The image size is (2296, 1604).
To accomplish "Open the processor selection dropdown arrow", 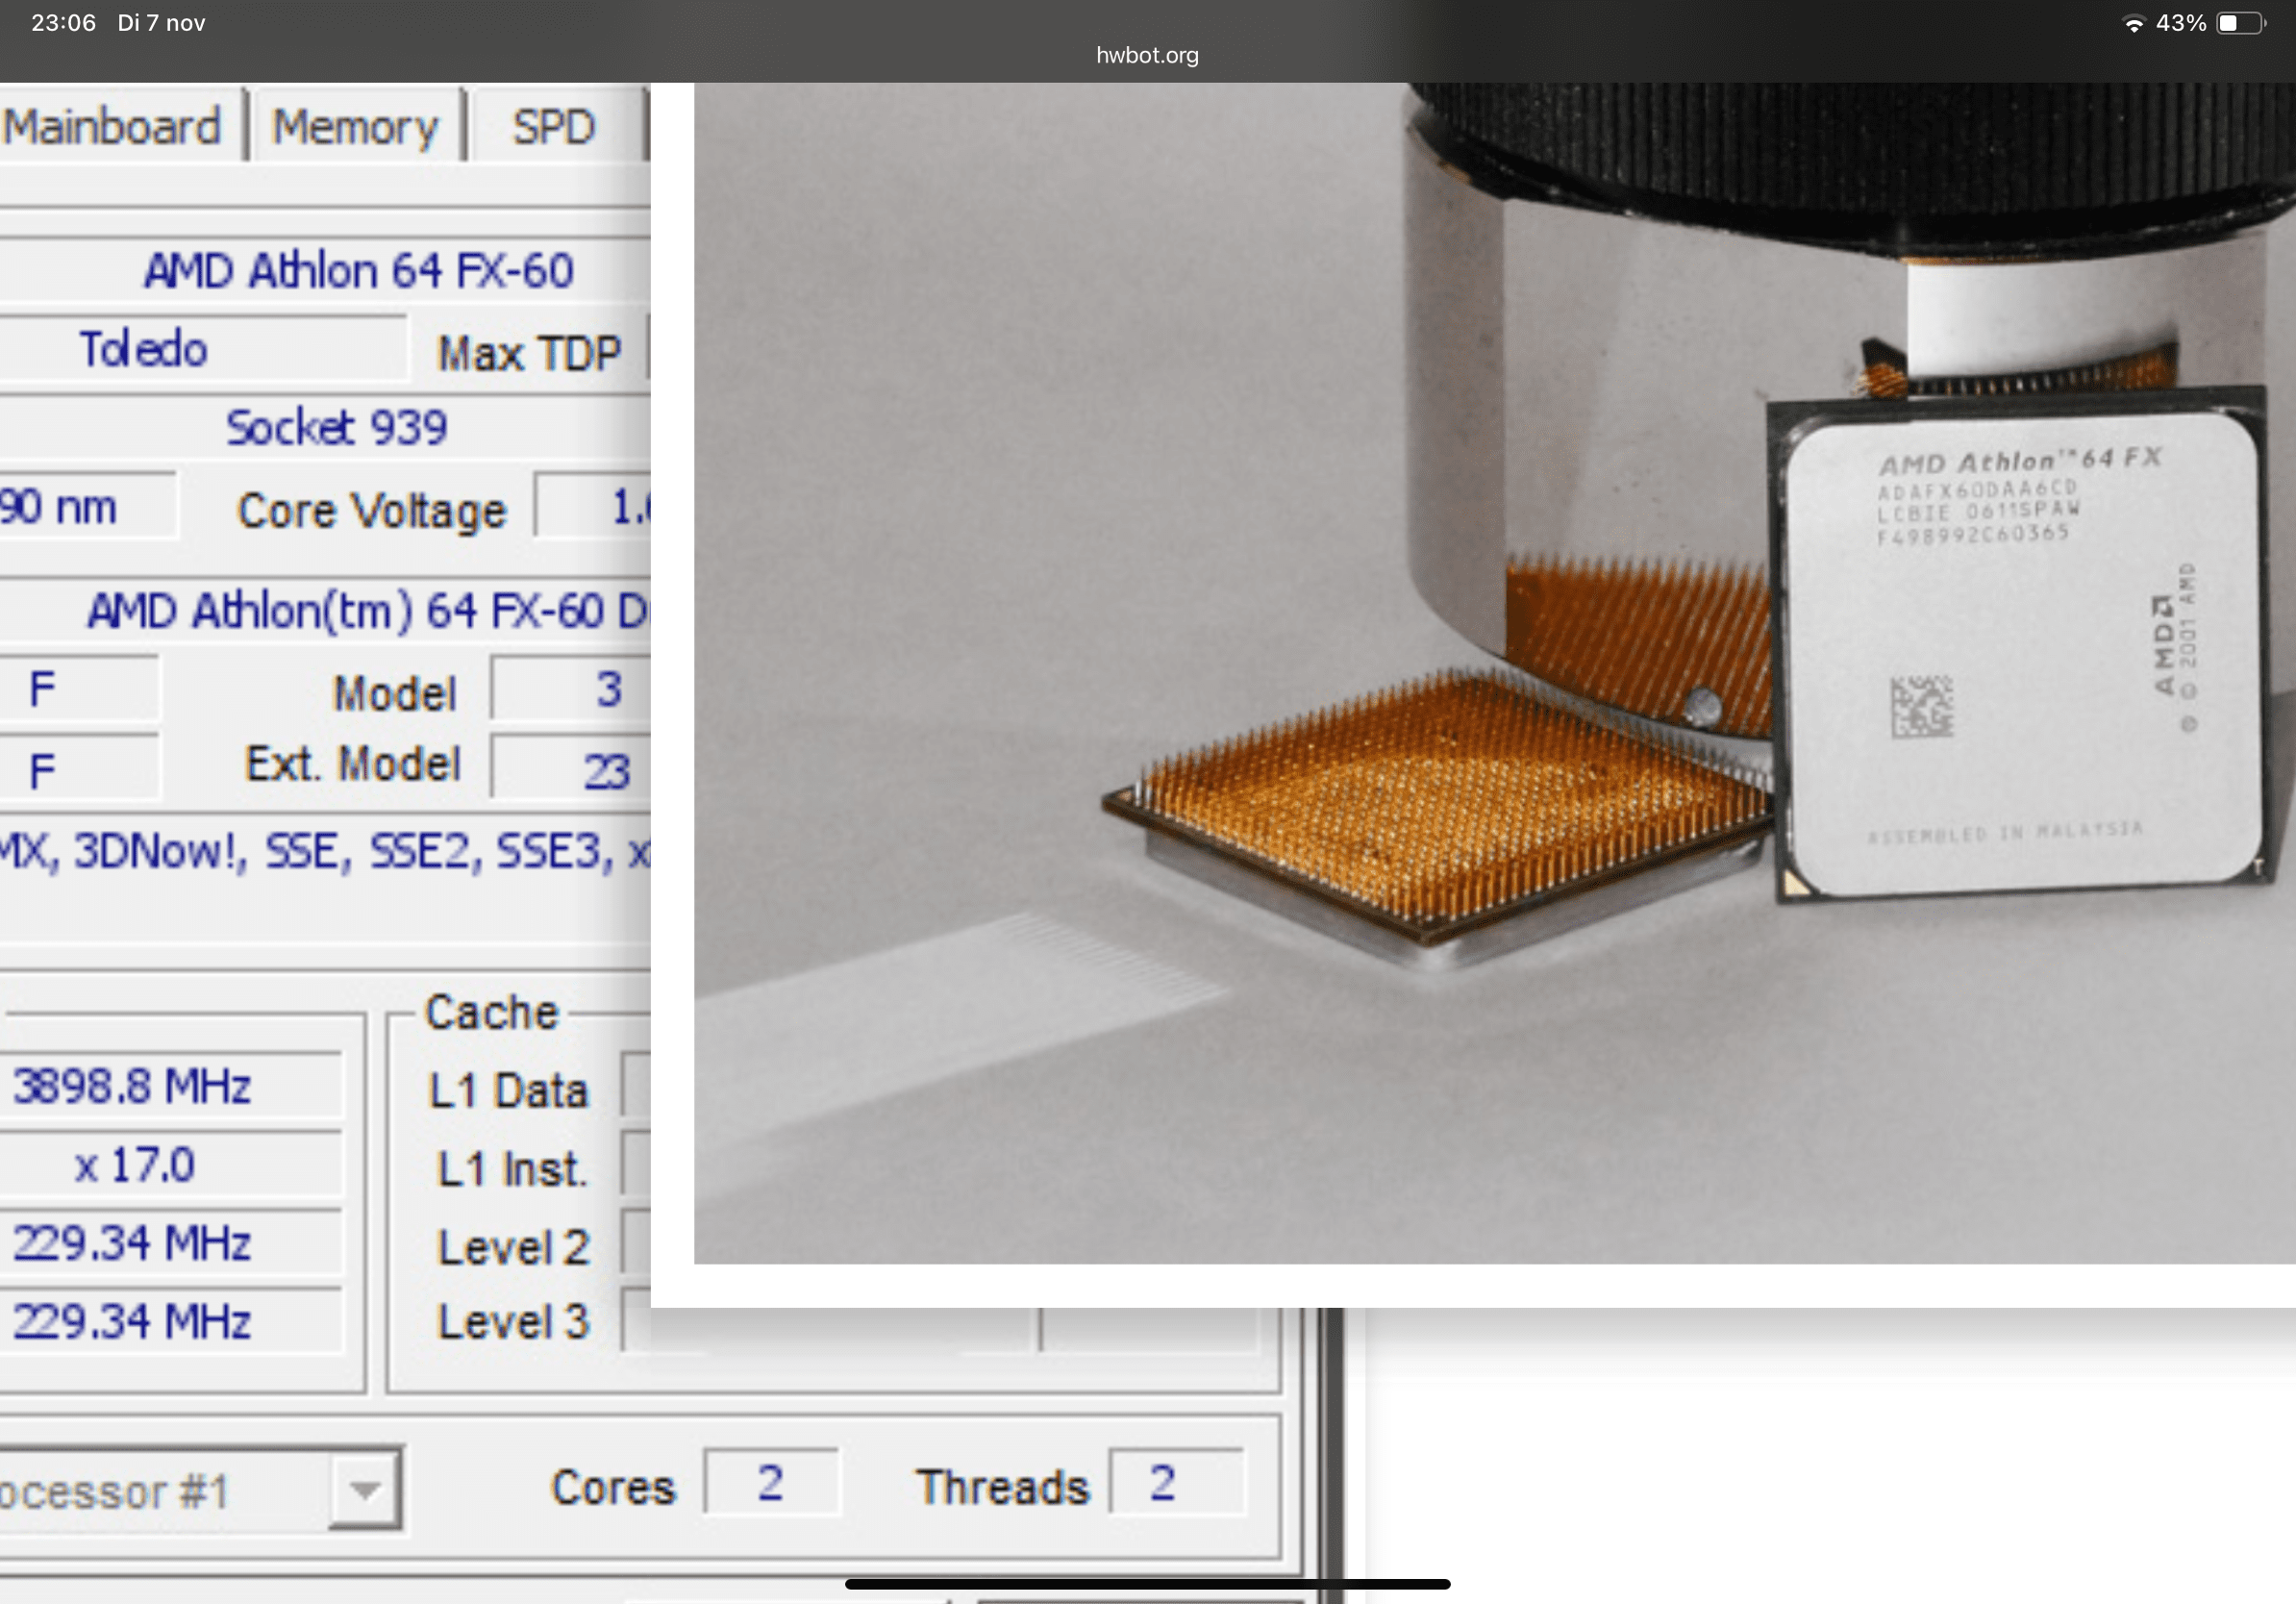I will point(365,1489).
